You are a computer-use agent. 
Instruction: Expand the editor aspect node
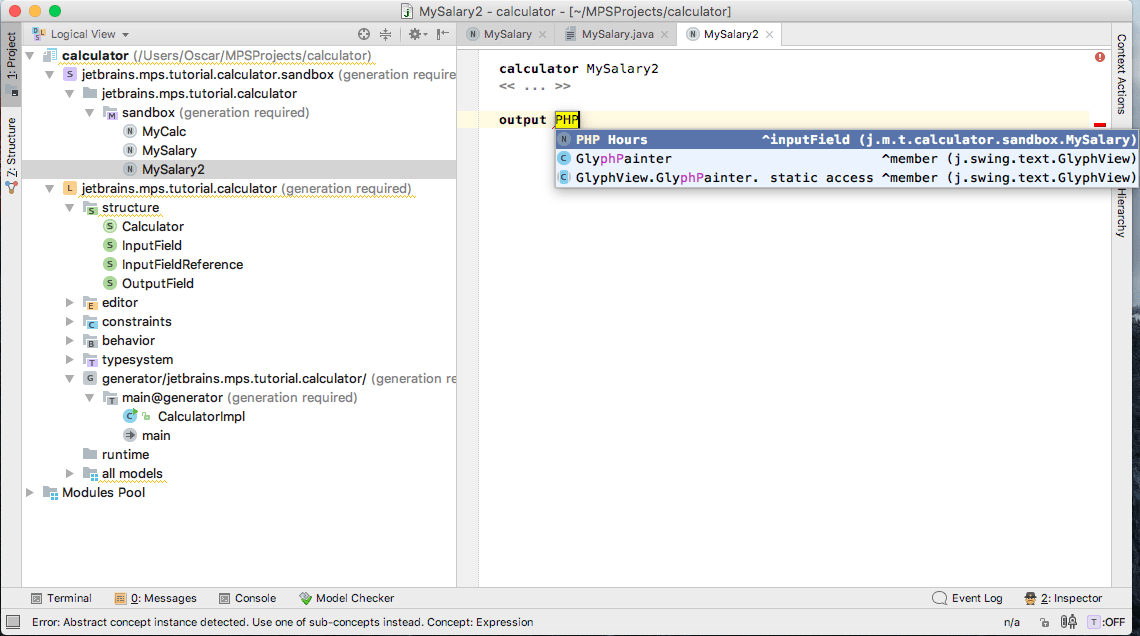point(70,302)
